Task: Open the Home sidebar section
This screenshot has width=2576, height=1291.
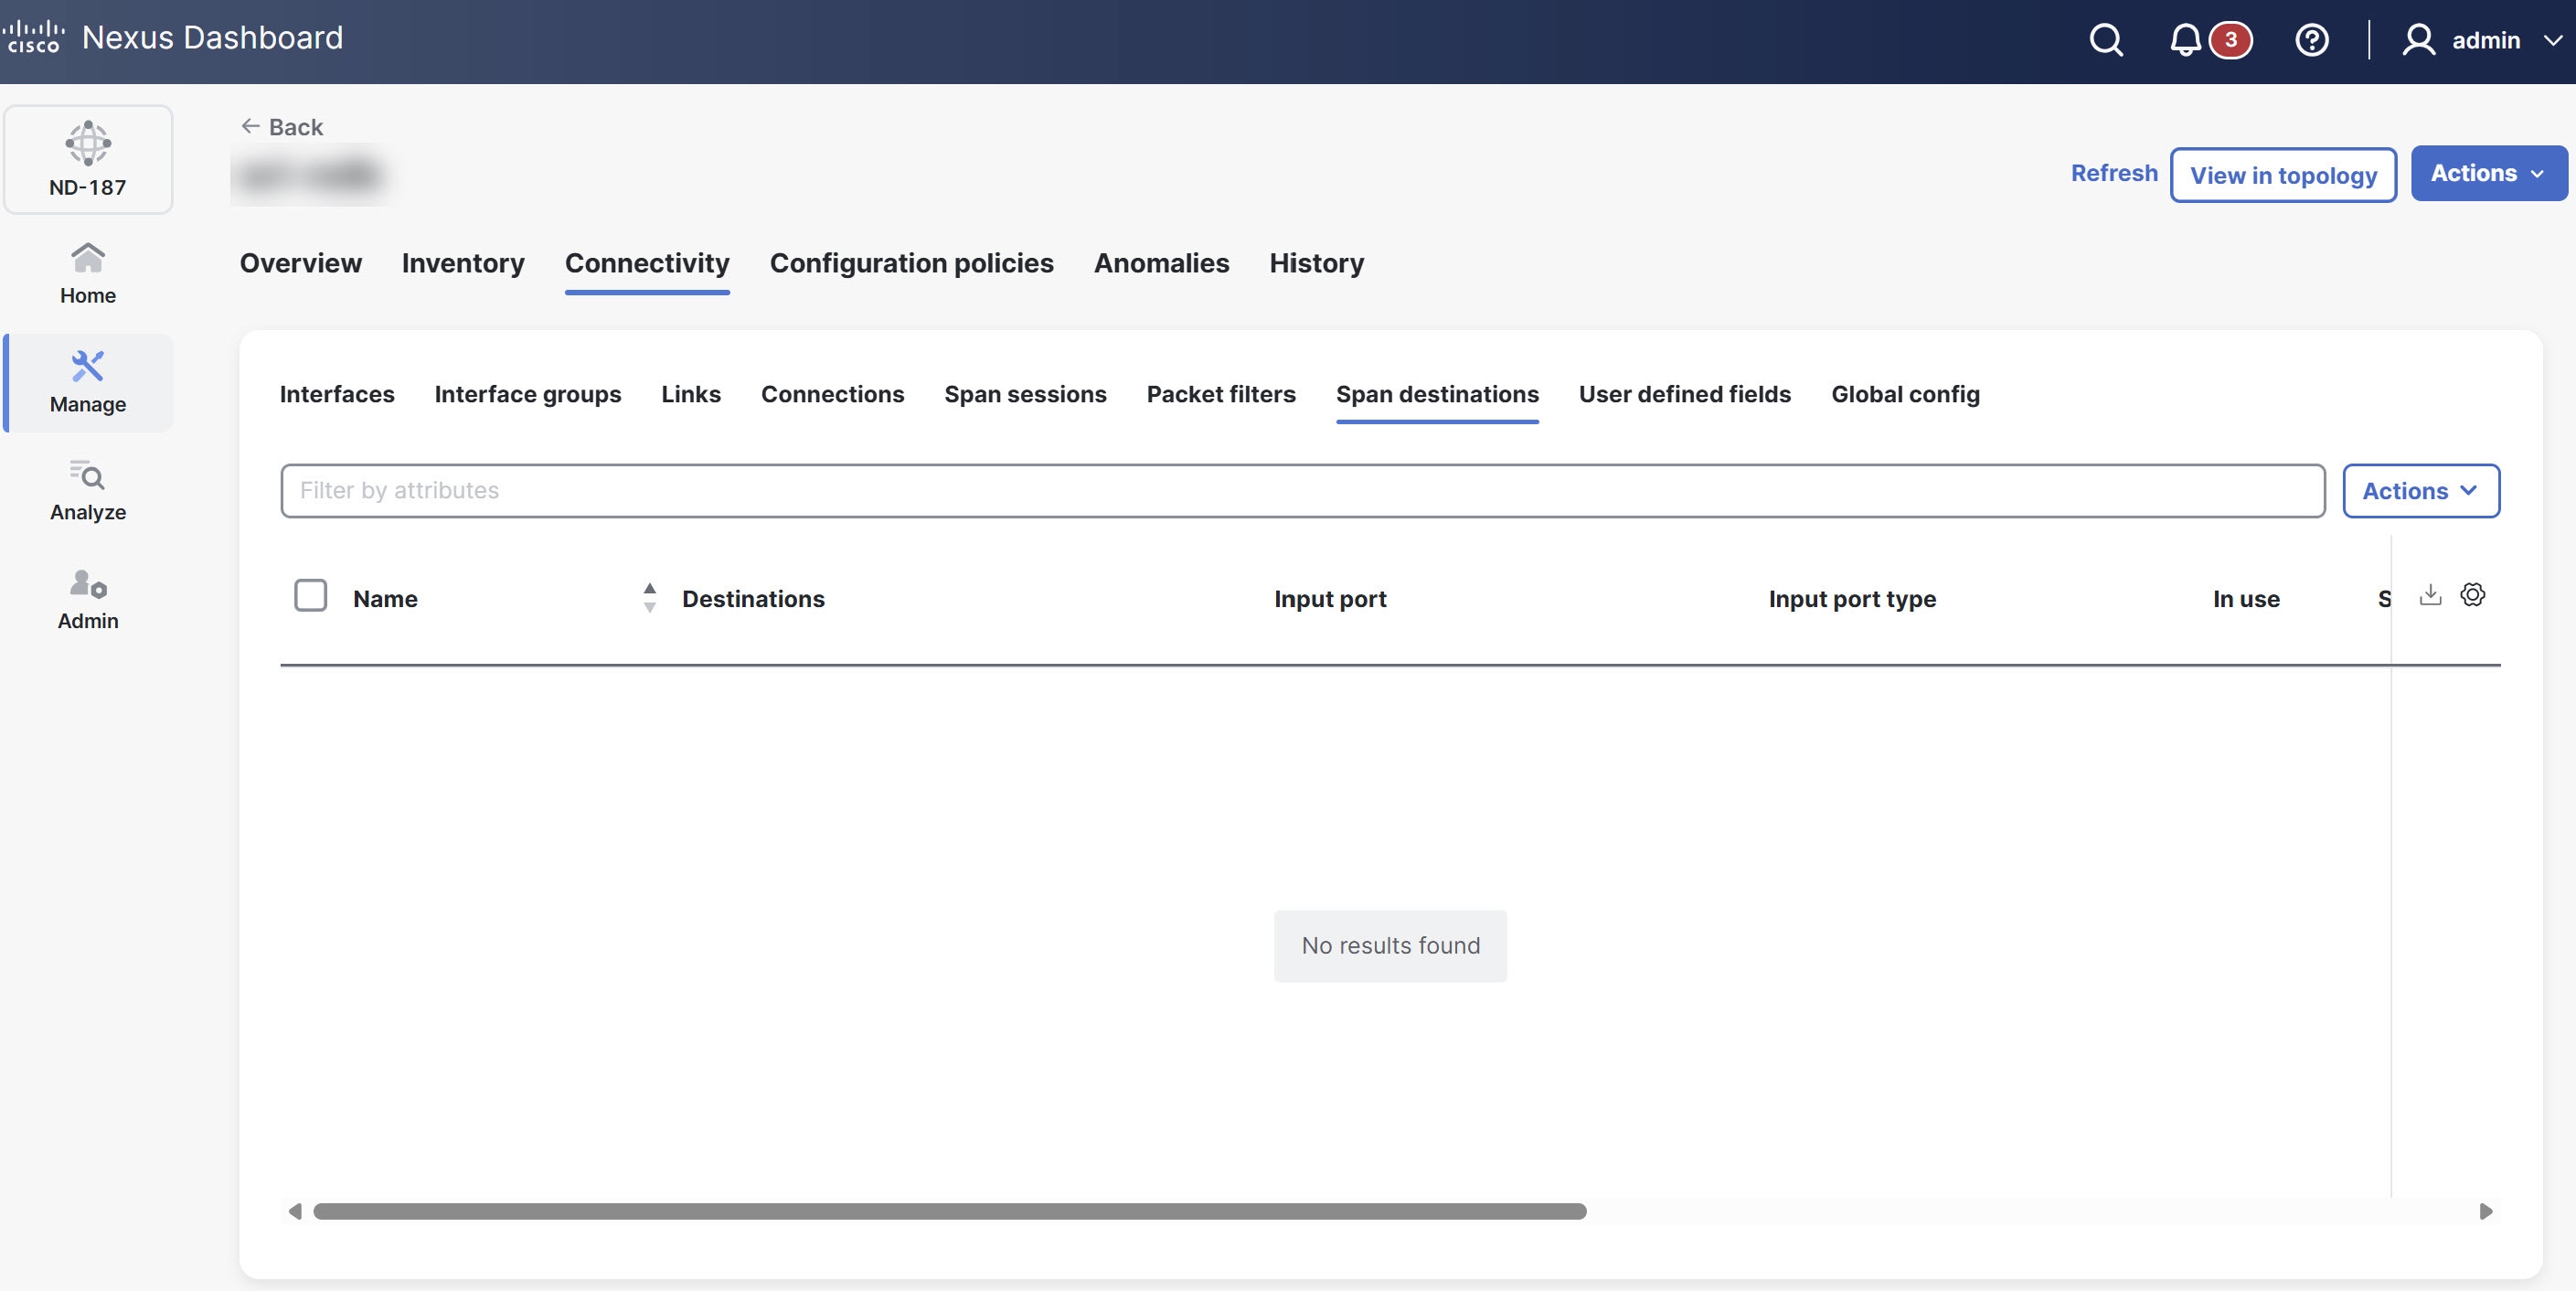Action: [x=88, y=273]
